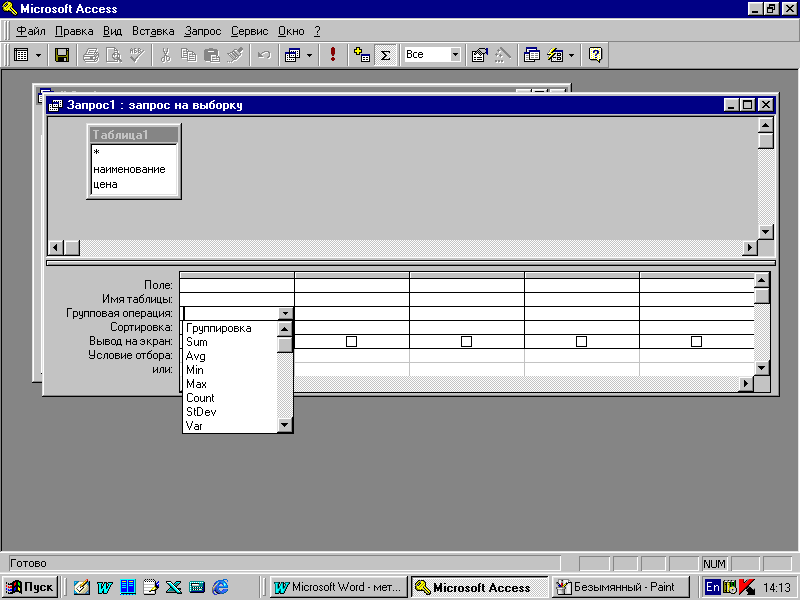Screen dimensions: 800x600
Task: Select цена field in Таблица1
Action: 134,184
